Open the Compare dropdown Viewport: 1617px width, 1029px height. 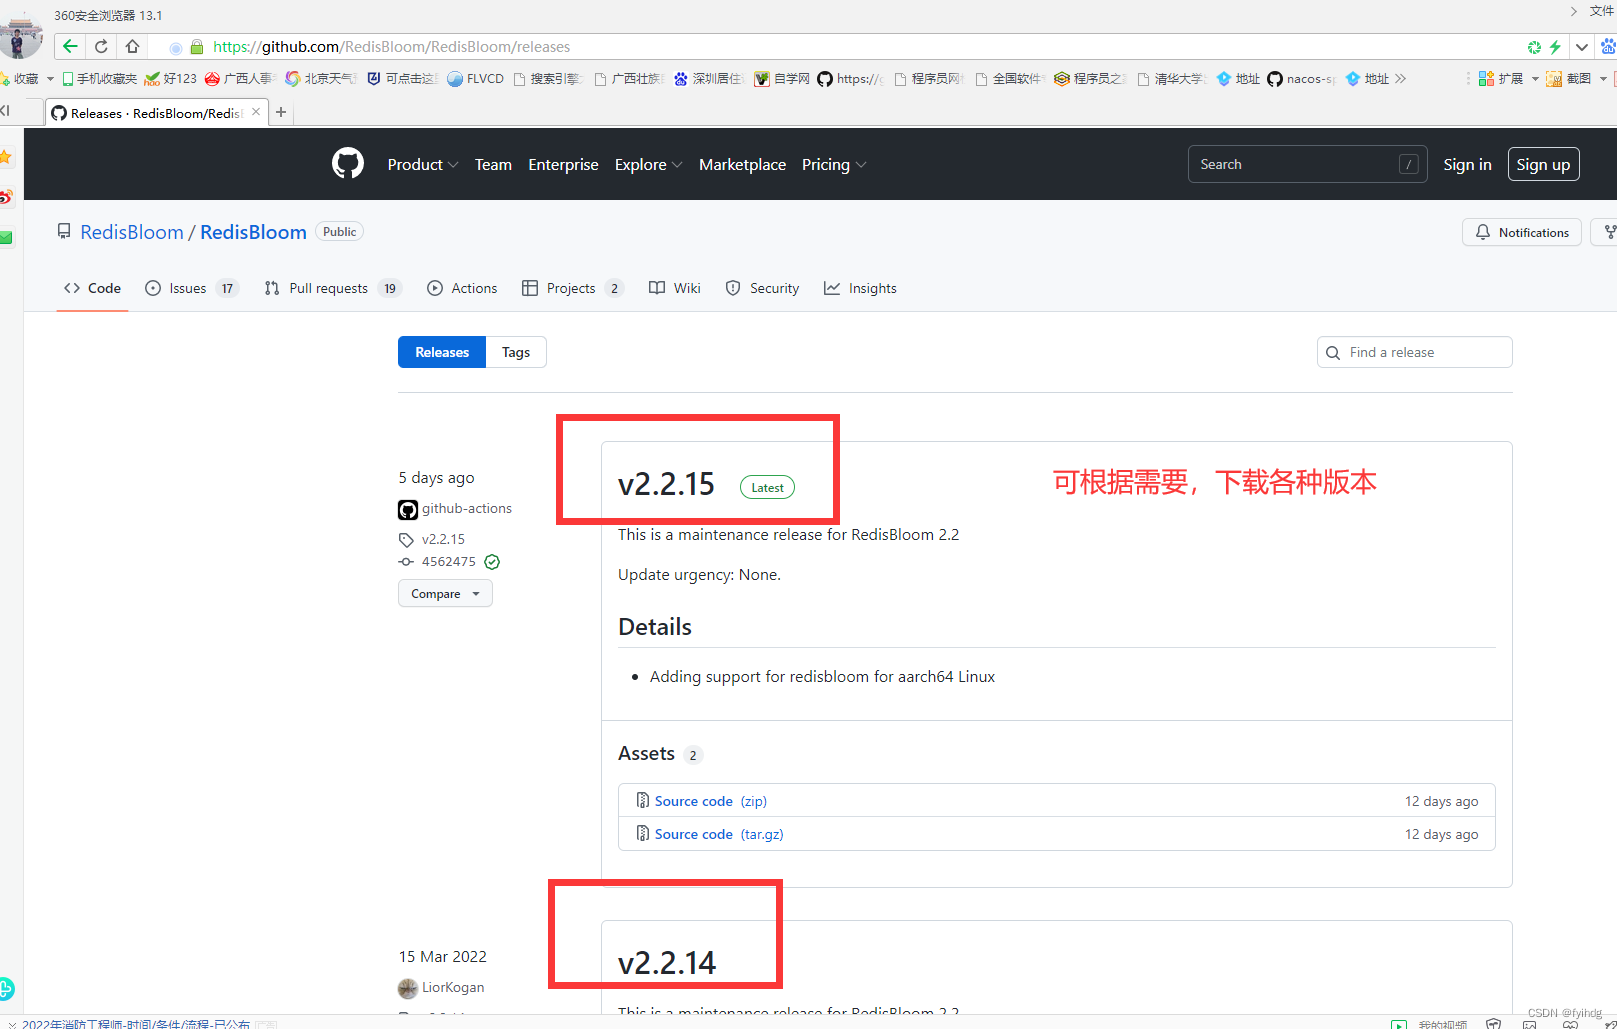click(x=445, y=593)
